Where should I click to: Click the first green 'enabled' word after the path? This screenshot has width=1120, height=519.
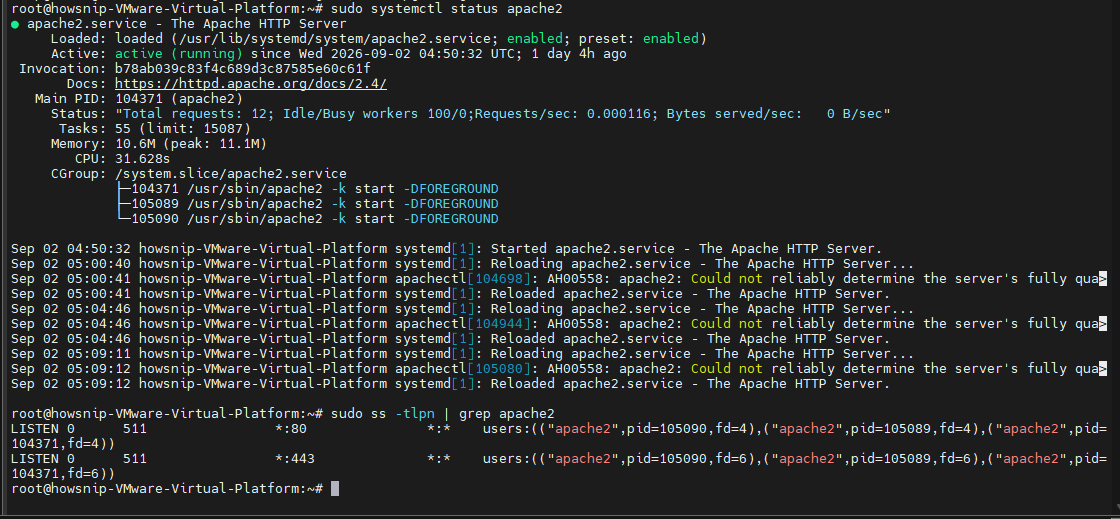pos(534,39)
